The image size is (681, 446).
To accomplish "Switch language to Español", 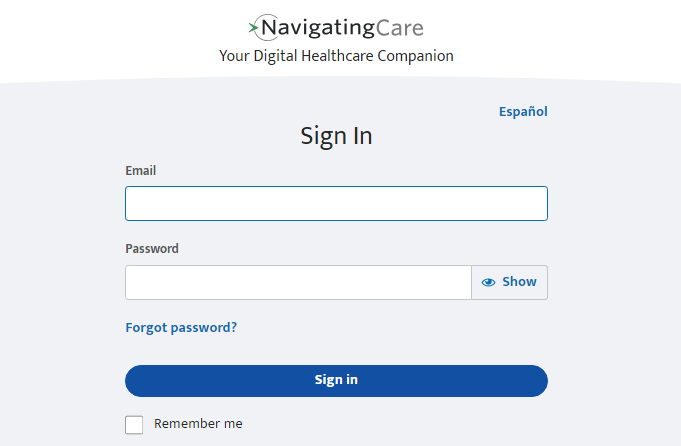I will pos(523,112).
